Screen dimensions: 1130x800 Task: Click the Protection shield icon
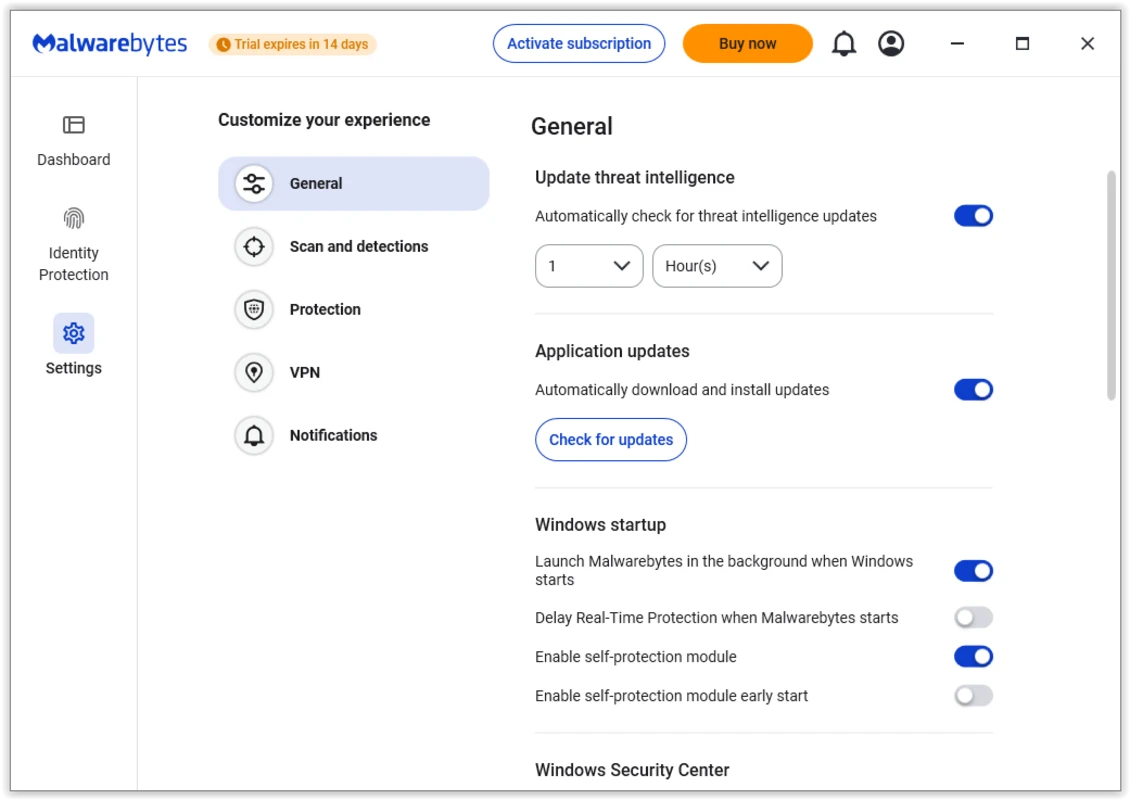pos(253,309)
